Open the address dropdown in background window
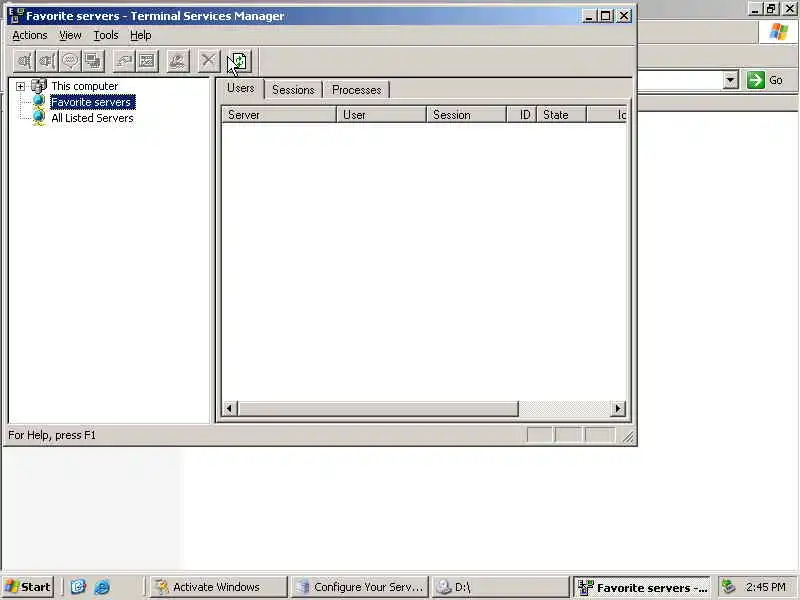 731,80
